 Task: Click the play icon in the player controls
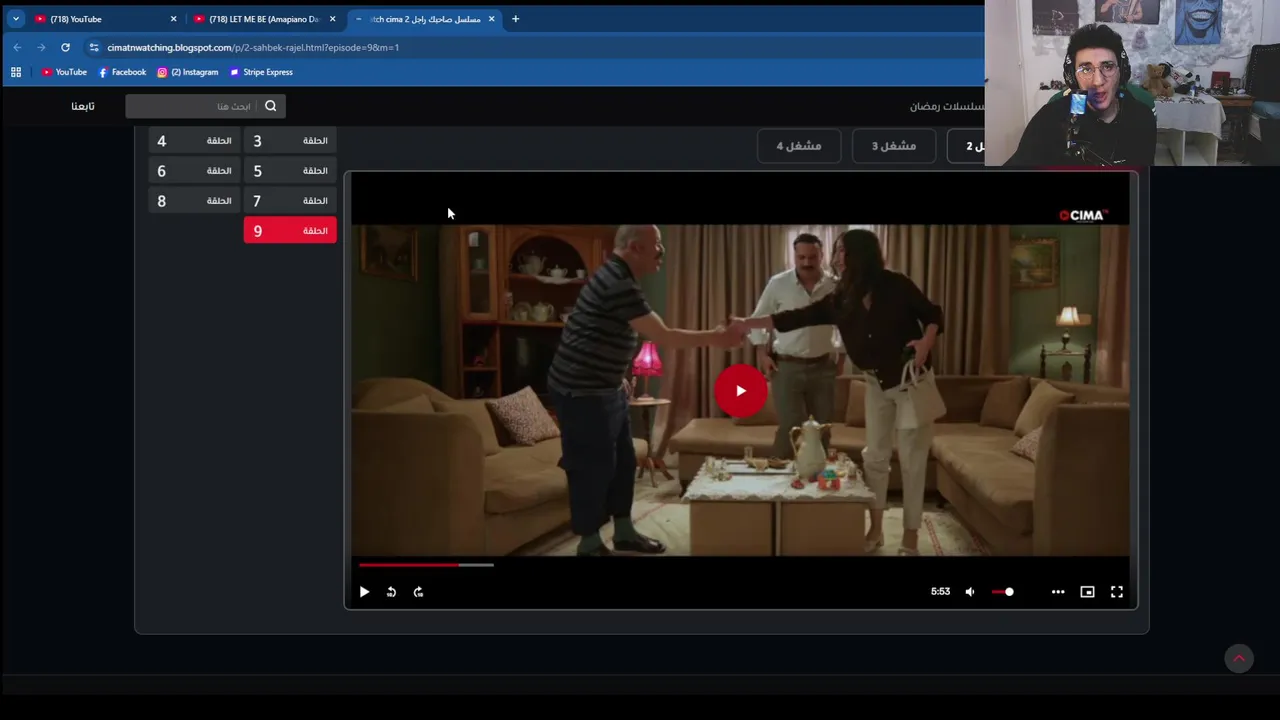point(364,592)
